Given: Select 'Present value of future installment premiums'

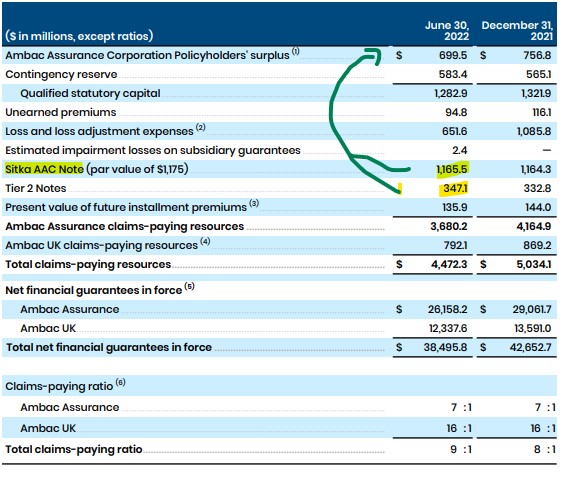Looking at the screenshot, I should pyautogui.click(x=126, y=207).
